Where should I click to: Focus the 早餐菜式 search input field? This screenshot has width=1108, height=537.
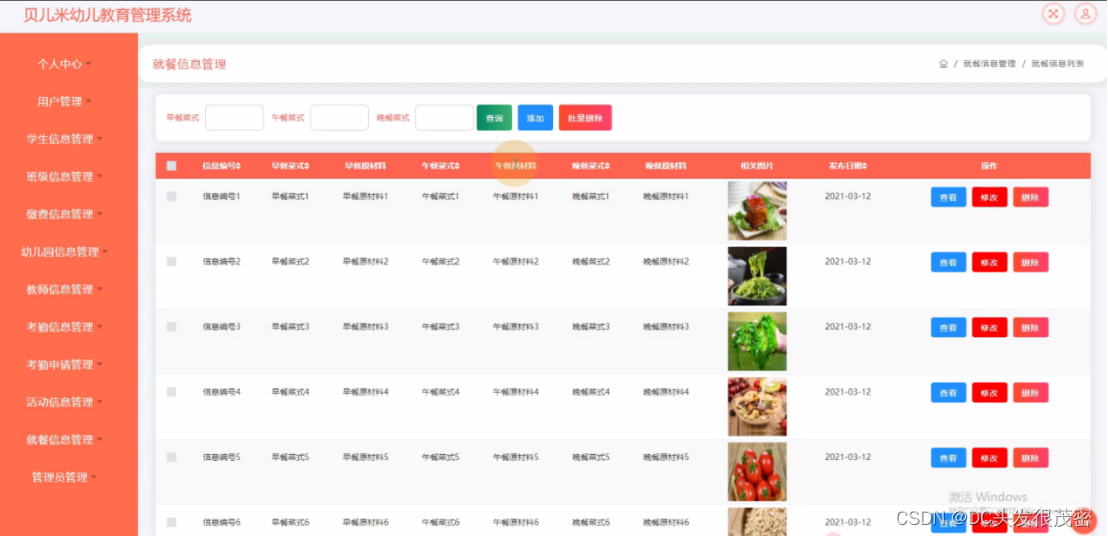(234, 118)
